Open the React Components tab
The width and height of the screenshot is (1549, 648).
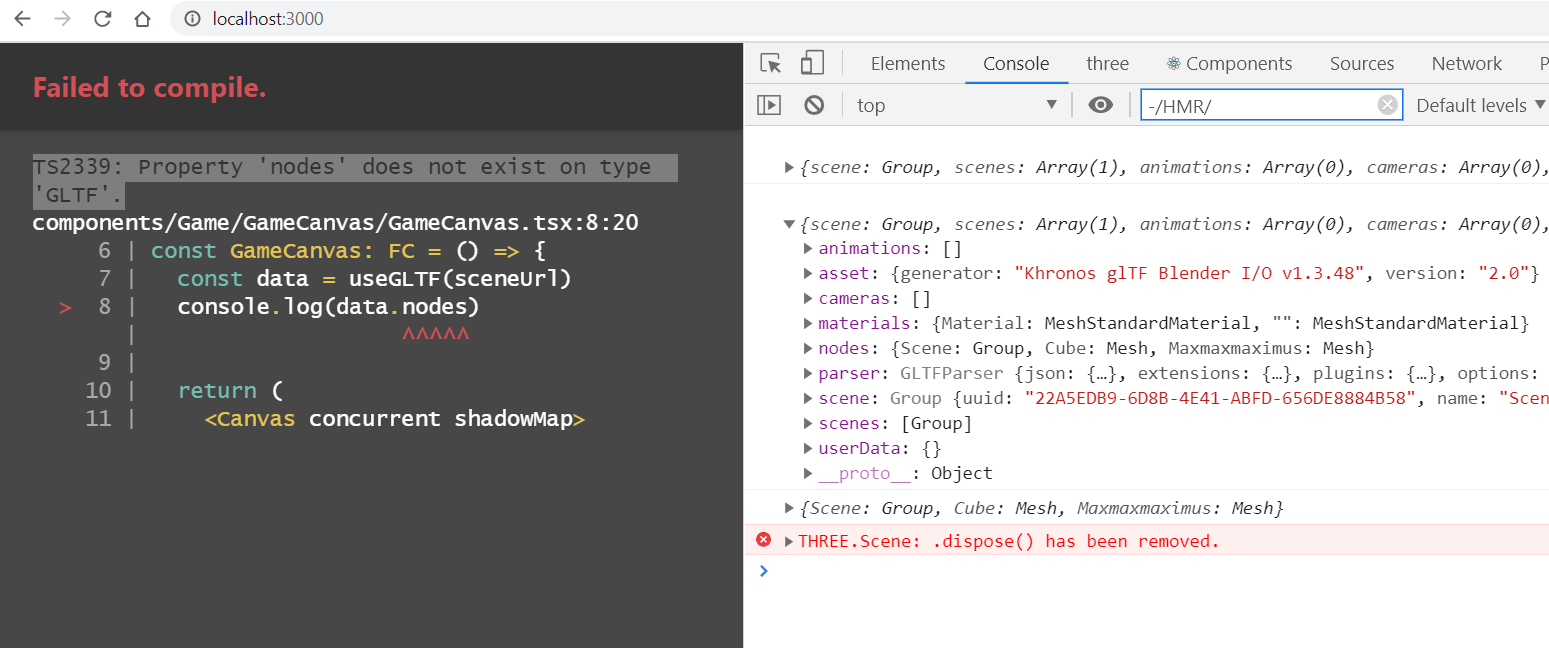1229,63
